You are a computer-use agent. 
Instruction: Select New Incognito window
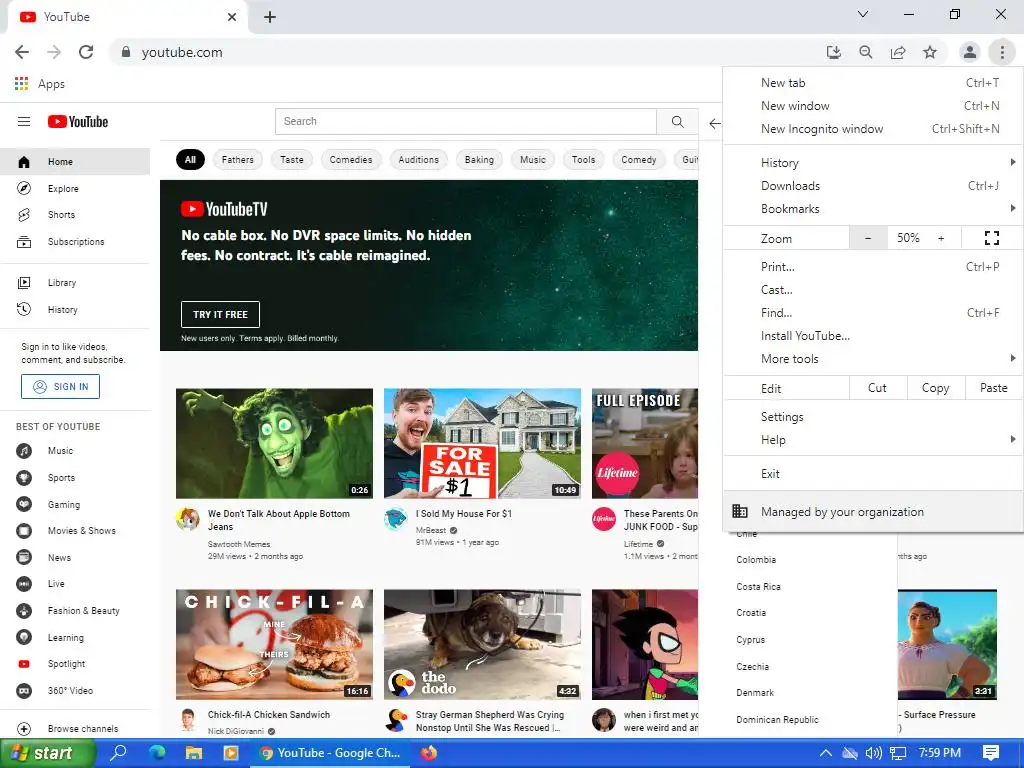click(x=873, y=129)
